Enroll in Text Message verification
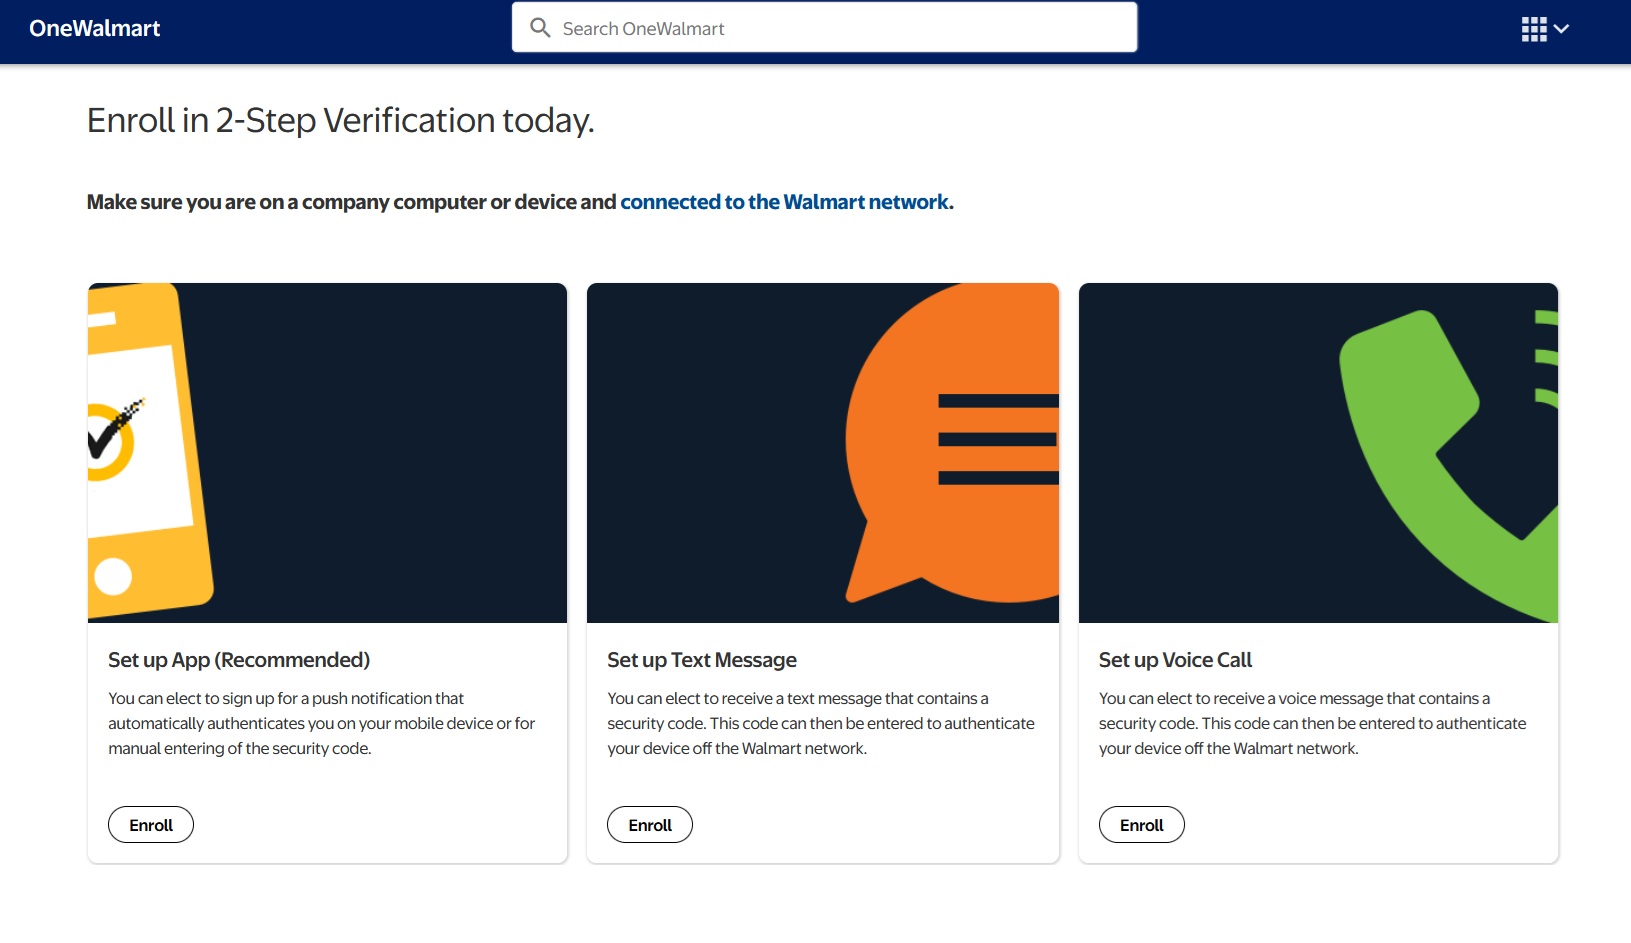The height and width of the screenshot is (943, 1631). tap(649, 824)
